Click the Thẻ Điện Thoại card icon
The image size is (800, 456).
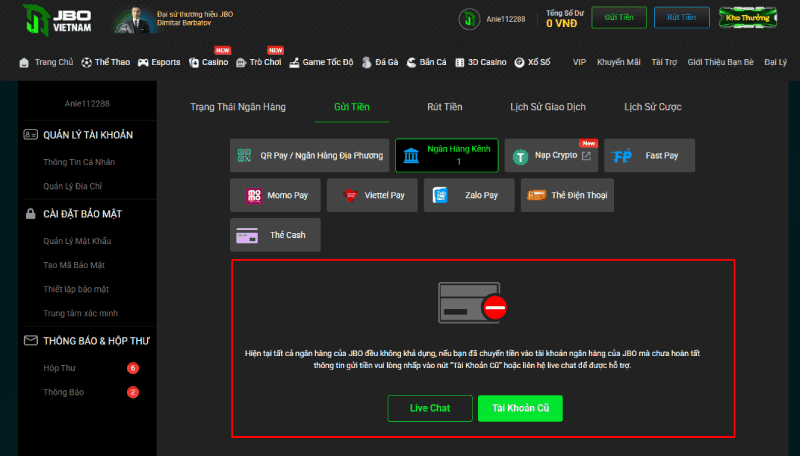536,195
